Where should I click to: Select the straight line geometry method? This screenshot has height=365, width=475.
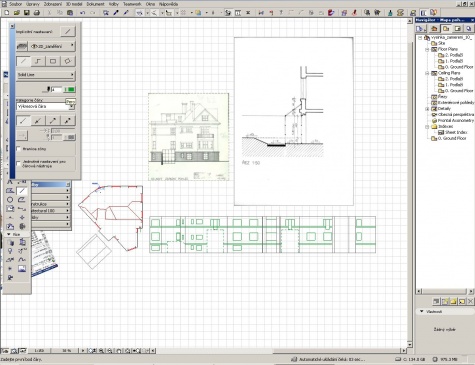tap(23, 61)
